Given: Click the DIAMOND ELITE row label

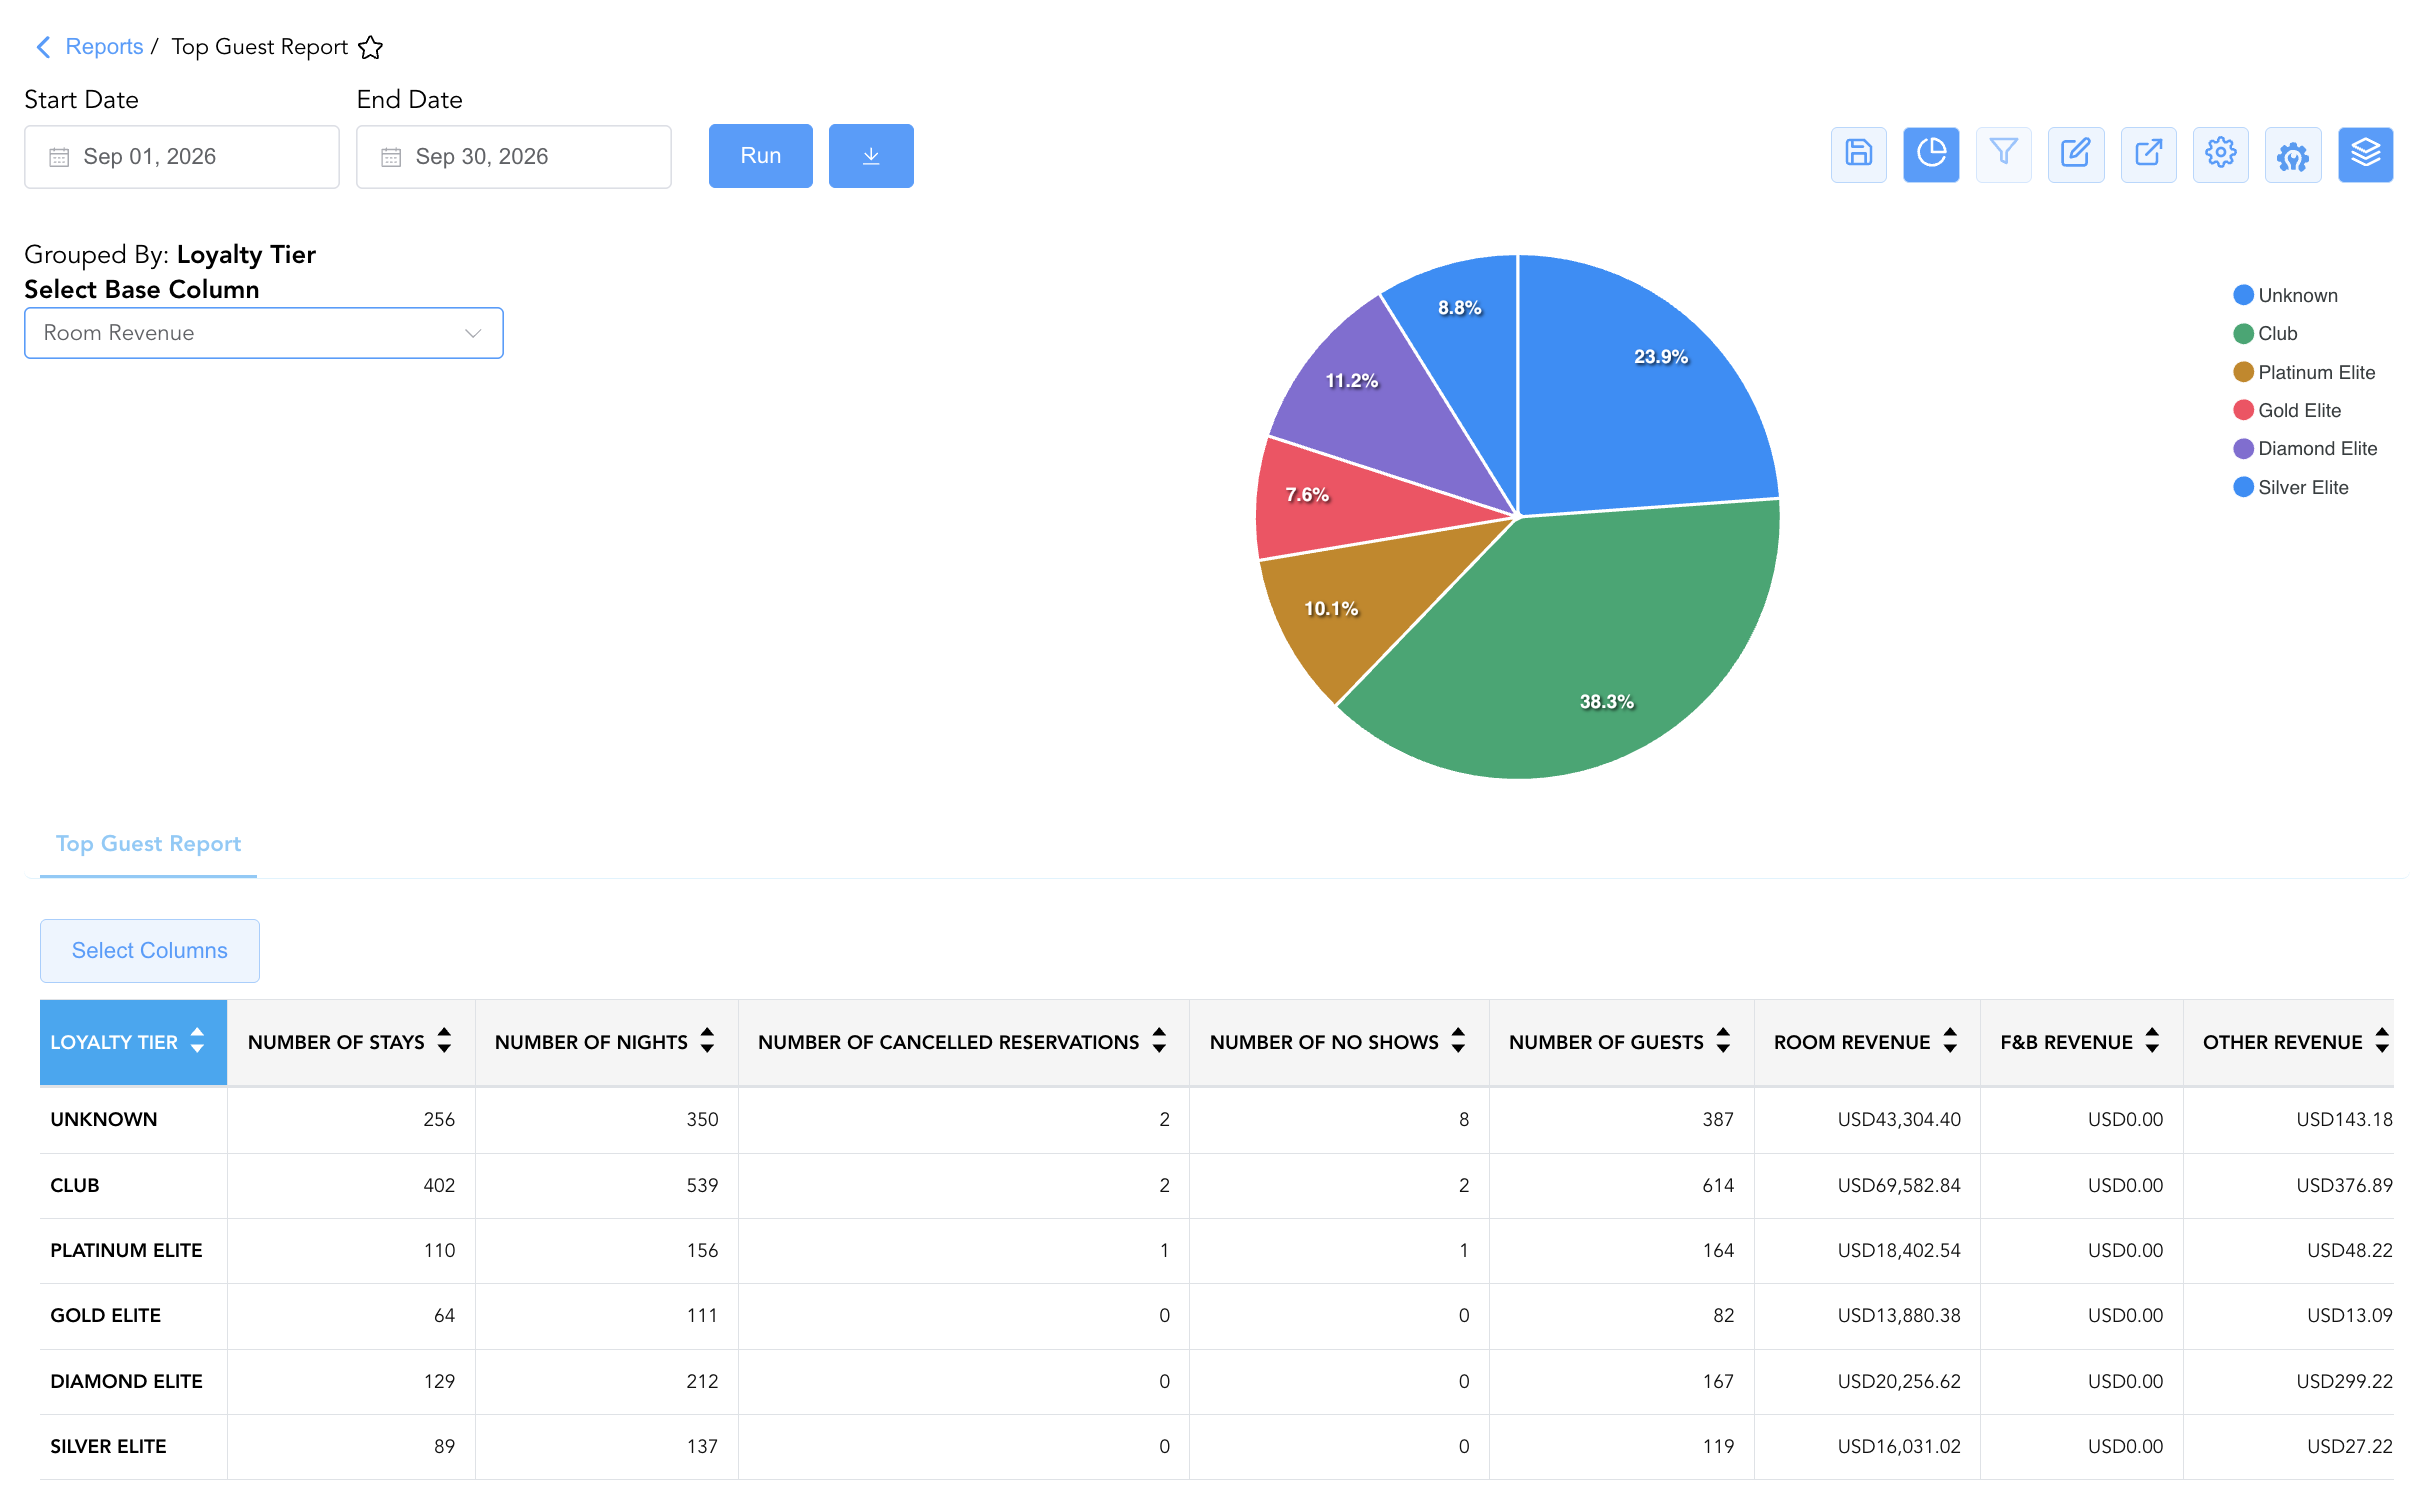Looking at the screenshot, I should pos(126,1381).
